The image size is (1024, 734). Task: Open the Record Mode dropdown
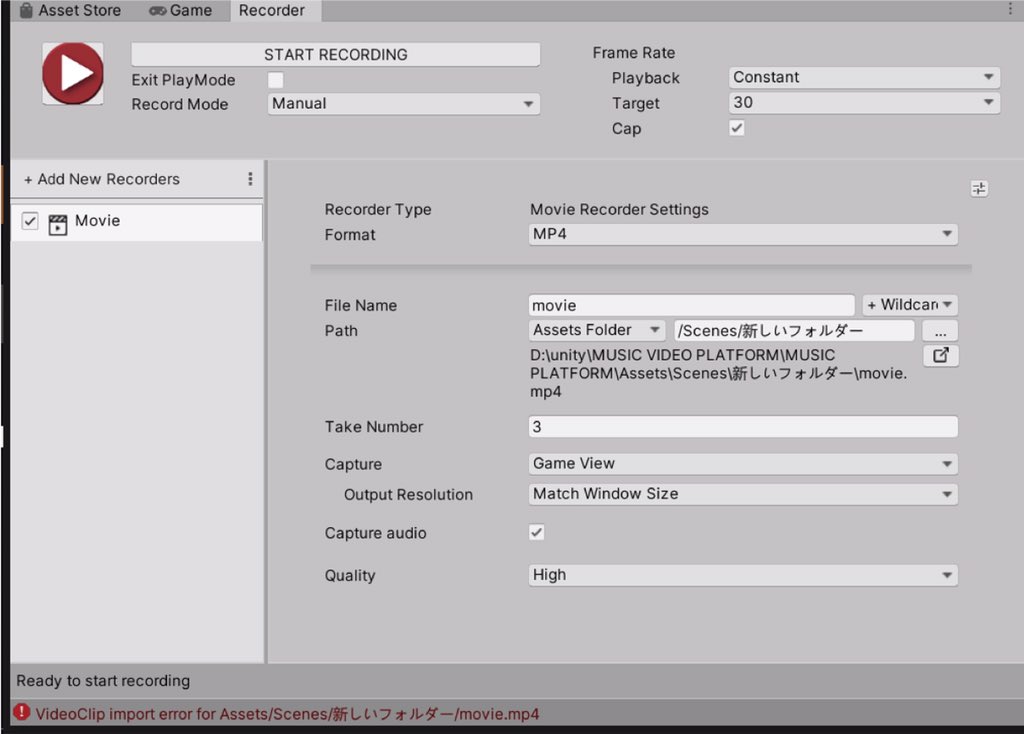click(x=403, y=104)
